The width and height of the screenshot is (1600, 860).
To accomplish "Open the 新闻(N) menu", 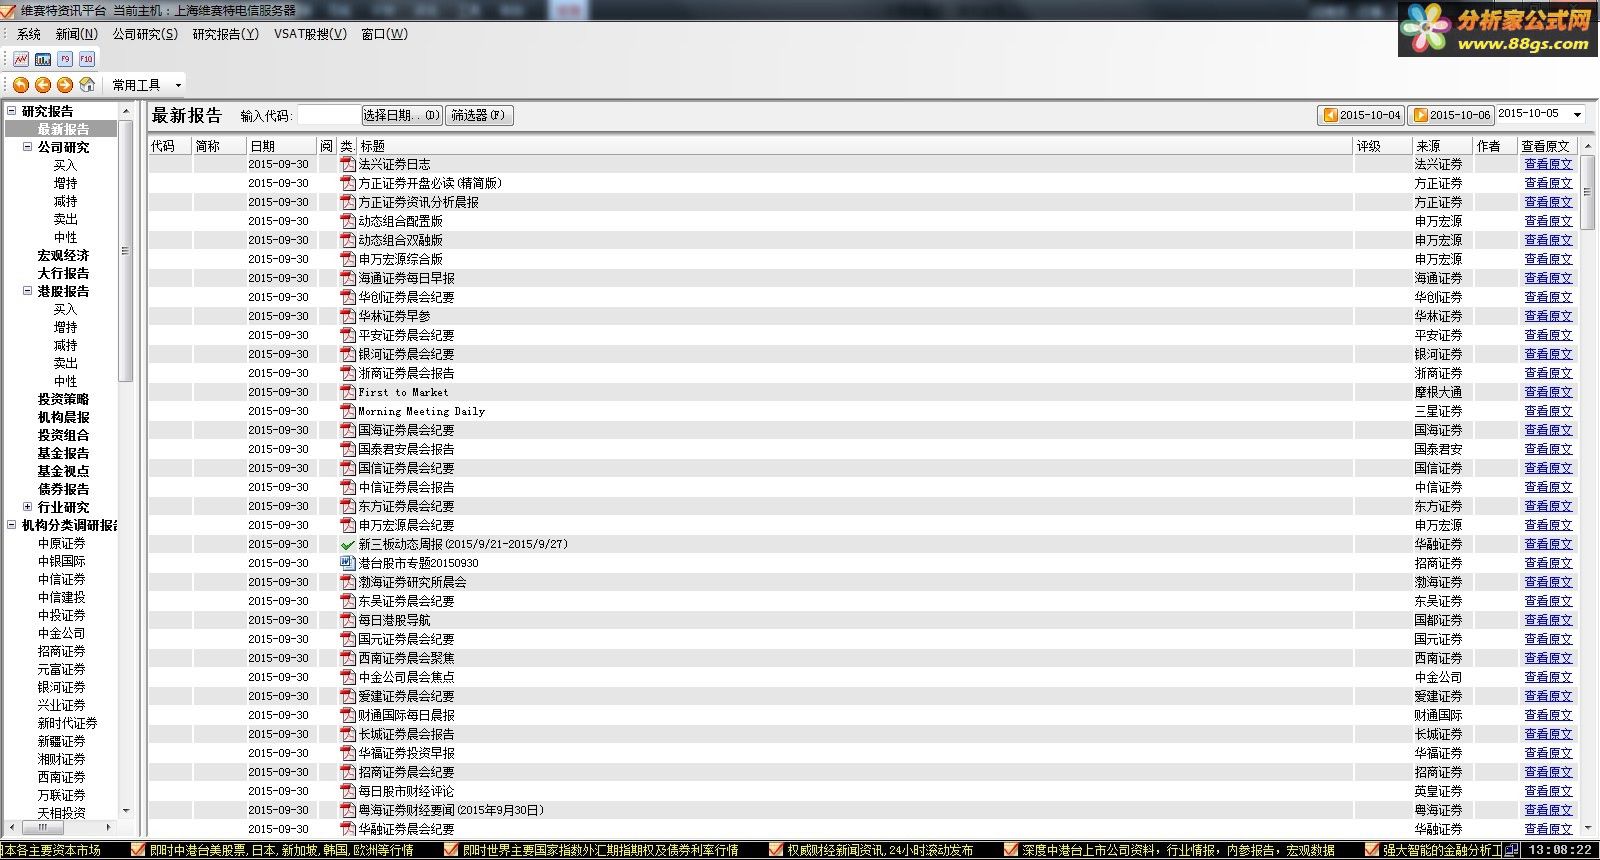I will 76,34.
